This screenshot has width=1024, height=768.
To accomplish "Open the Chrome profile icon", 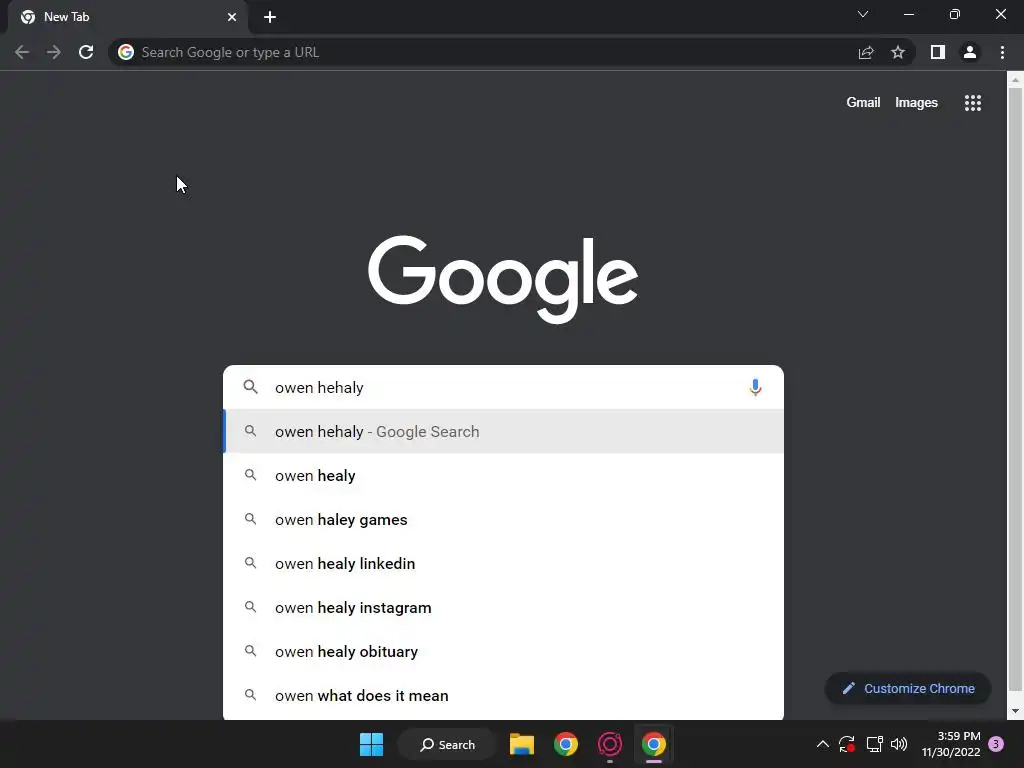I will [970, 52].
